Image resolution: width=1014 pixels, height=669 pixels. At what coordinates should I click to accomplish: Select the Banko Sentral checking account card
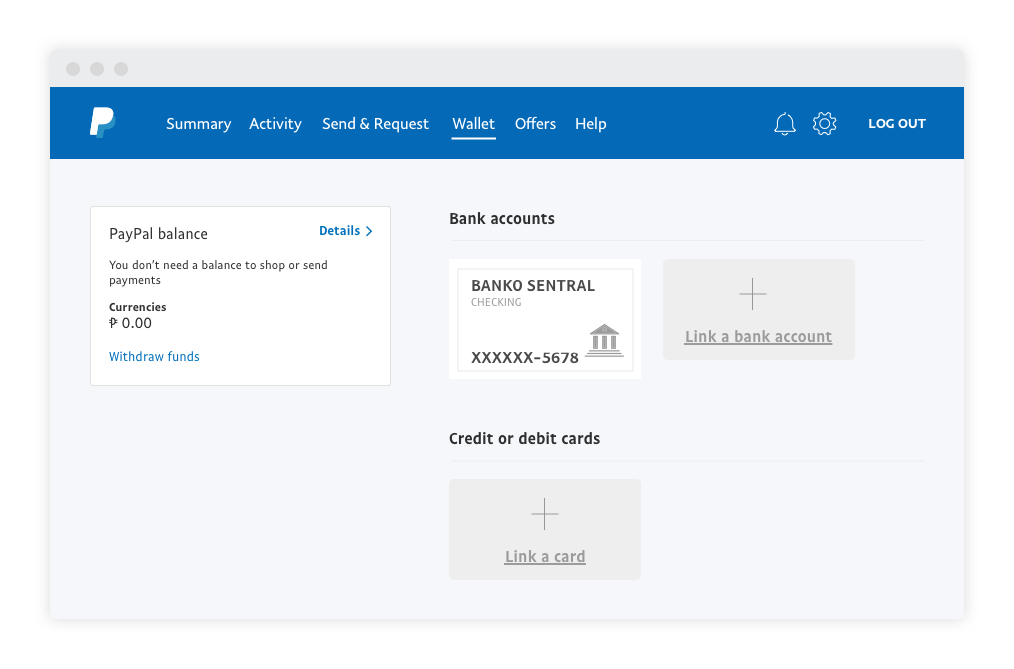tap(544, 320)
